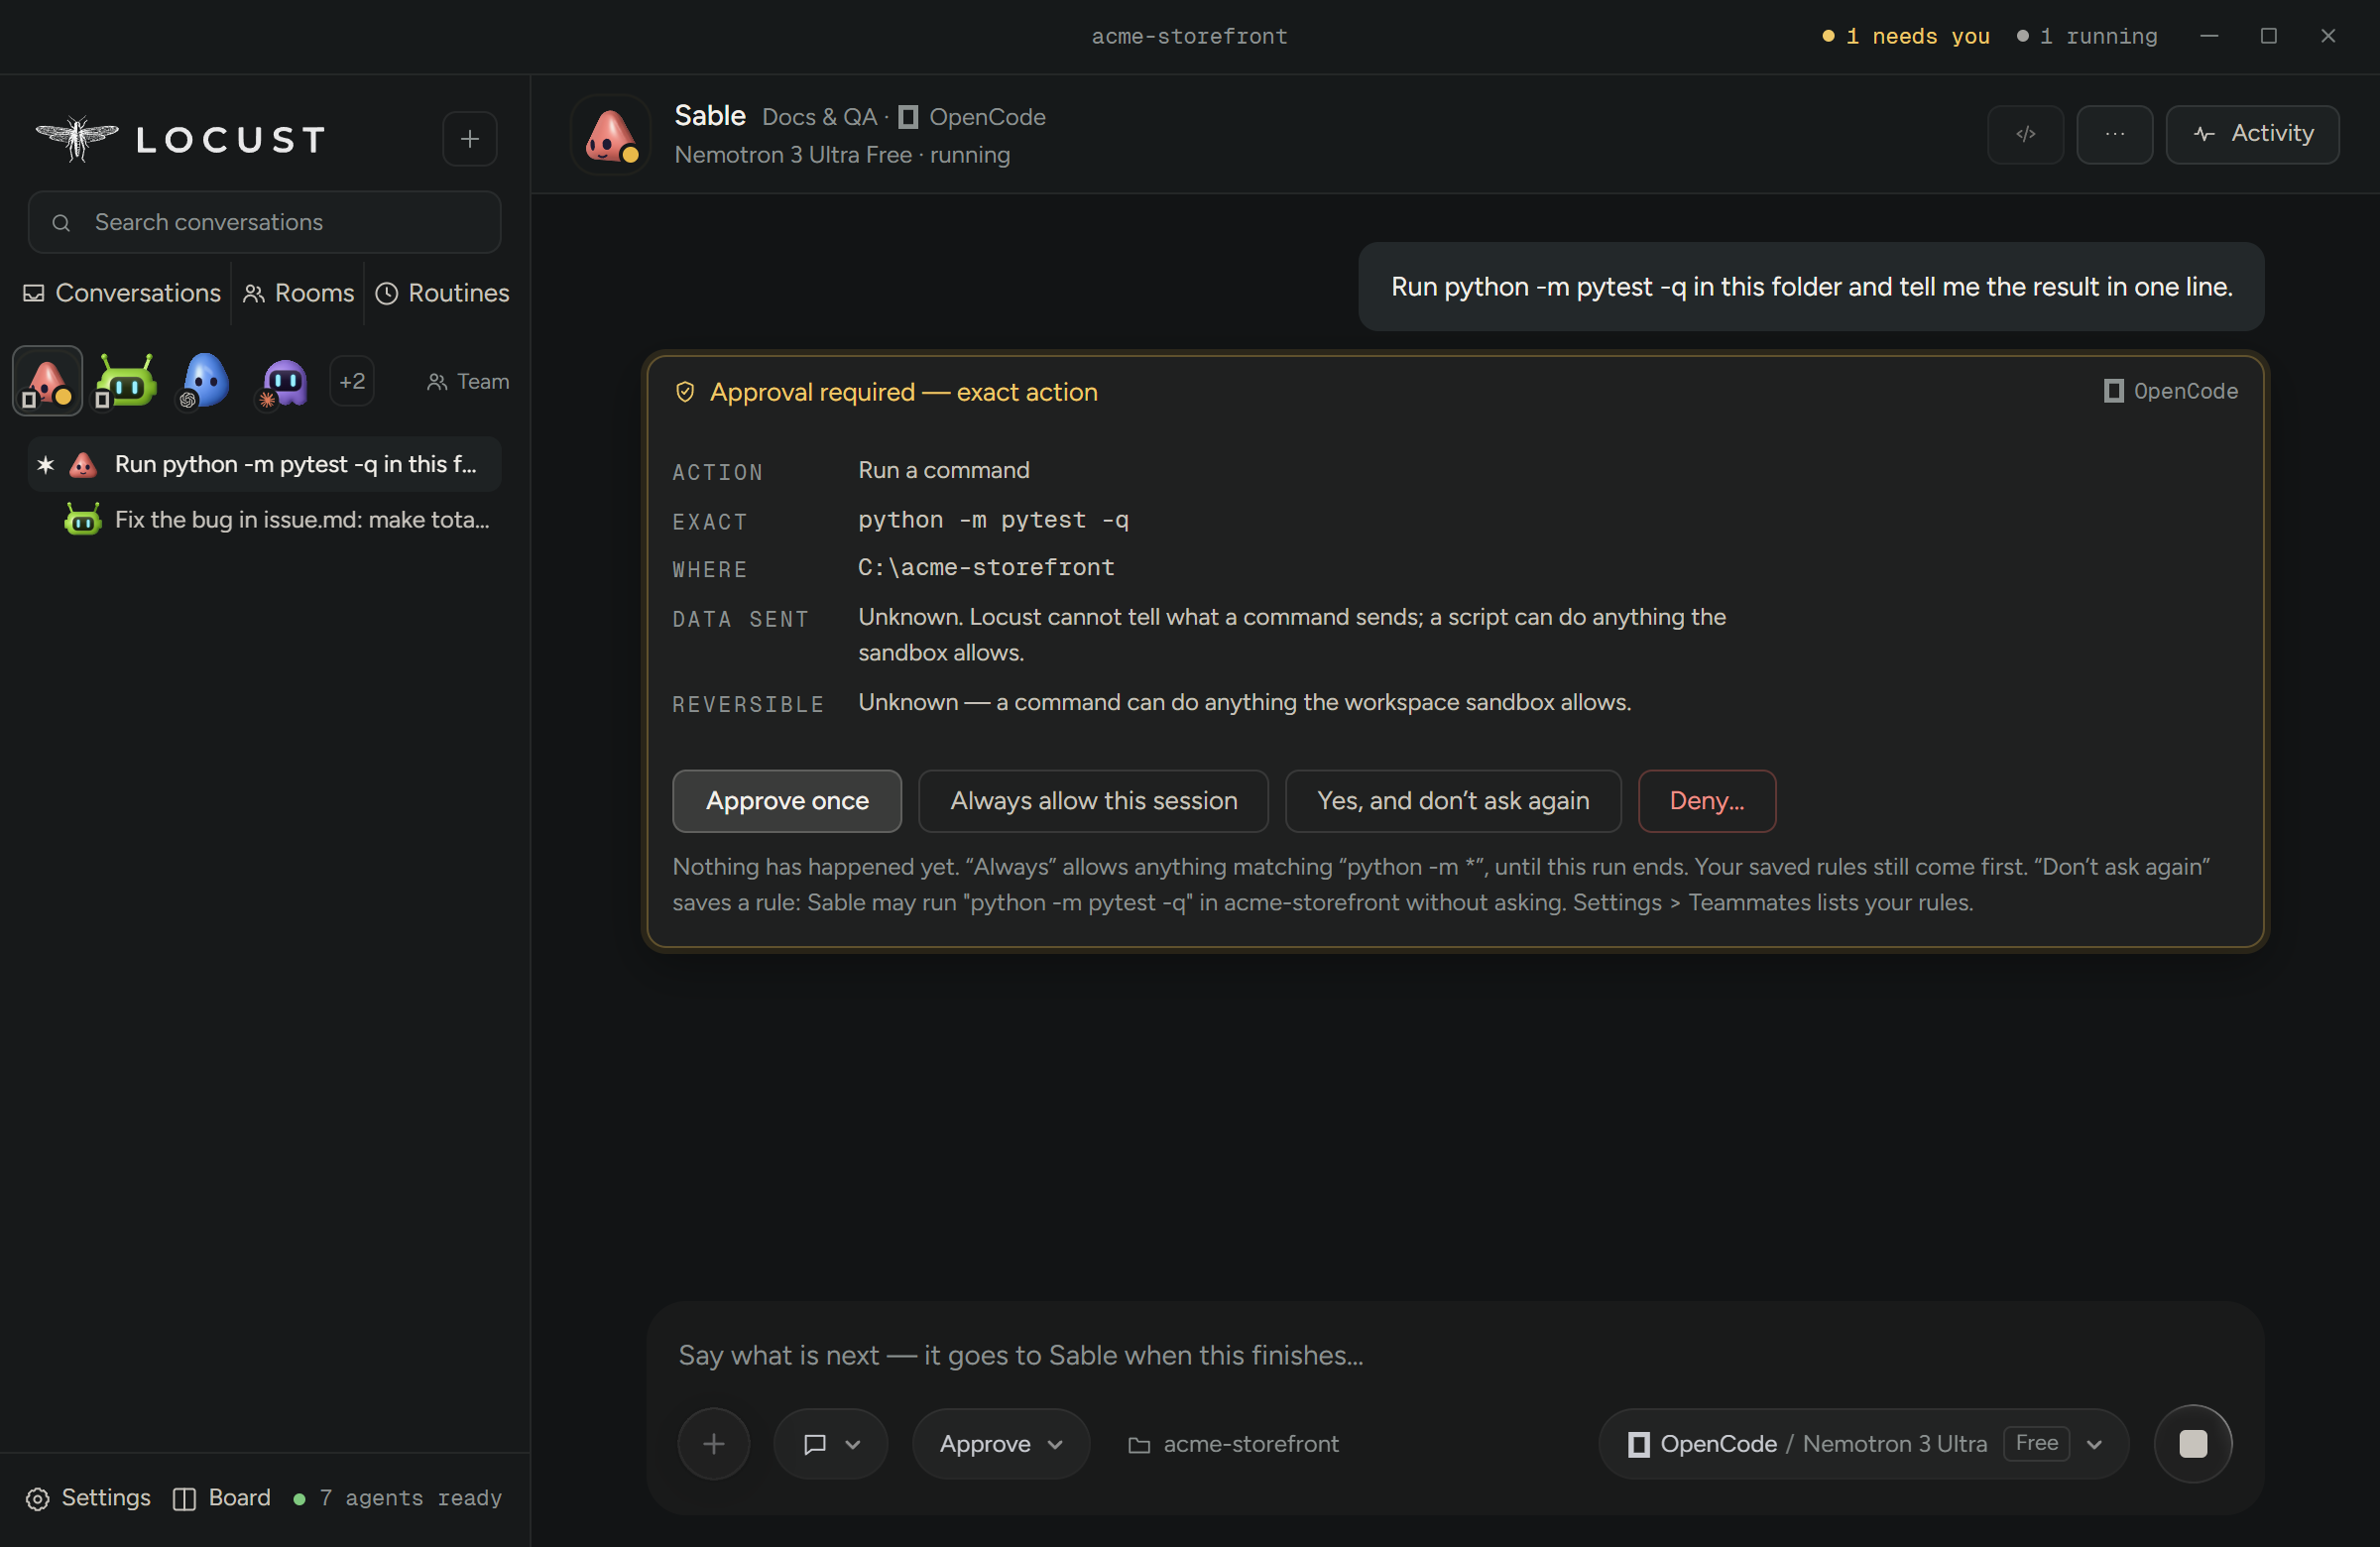The height and width of the screenshot is (1547, 2380).
Task: Click the shield icon beside Approval required
Action: point(685,392)
